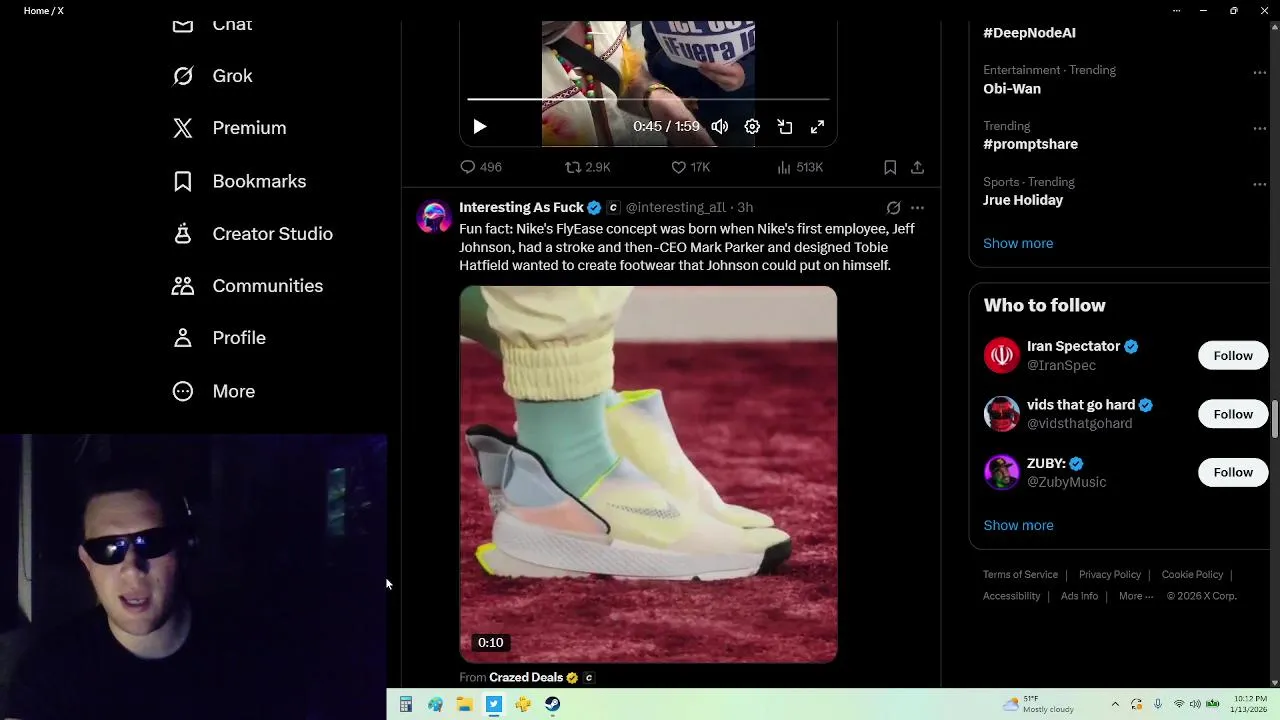Open Grok from the sidebar

click(x=212, y=76)
